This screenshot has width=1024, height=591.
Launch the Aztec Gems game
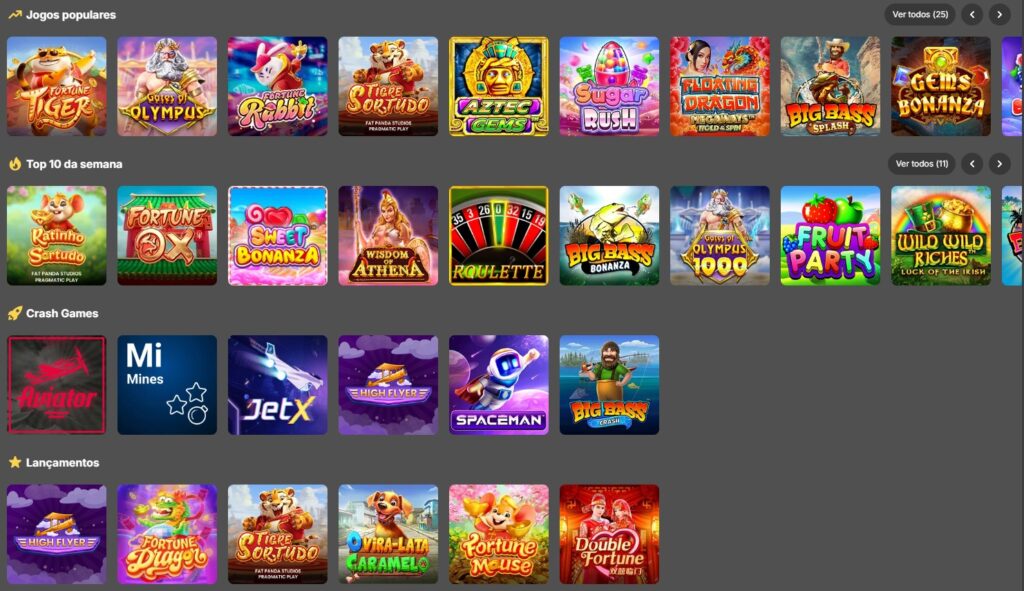(x=499, y=86)
